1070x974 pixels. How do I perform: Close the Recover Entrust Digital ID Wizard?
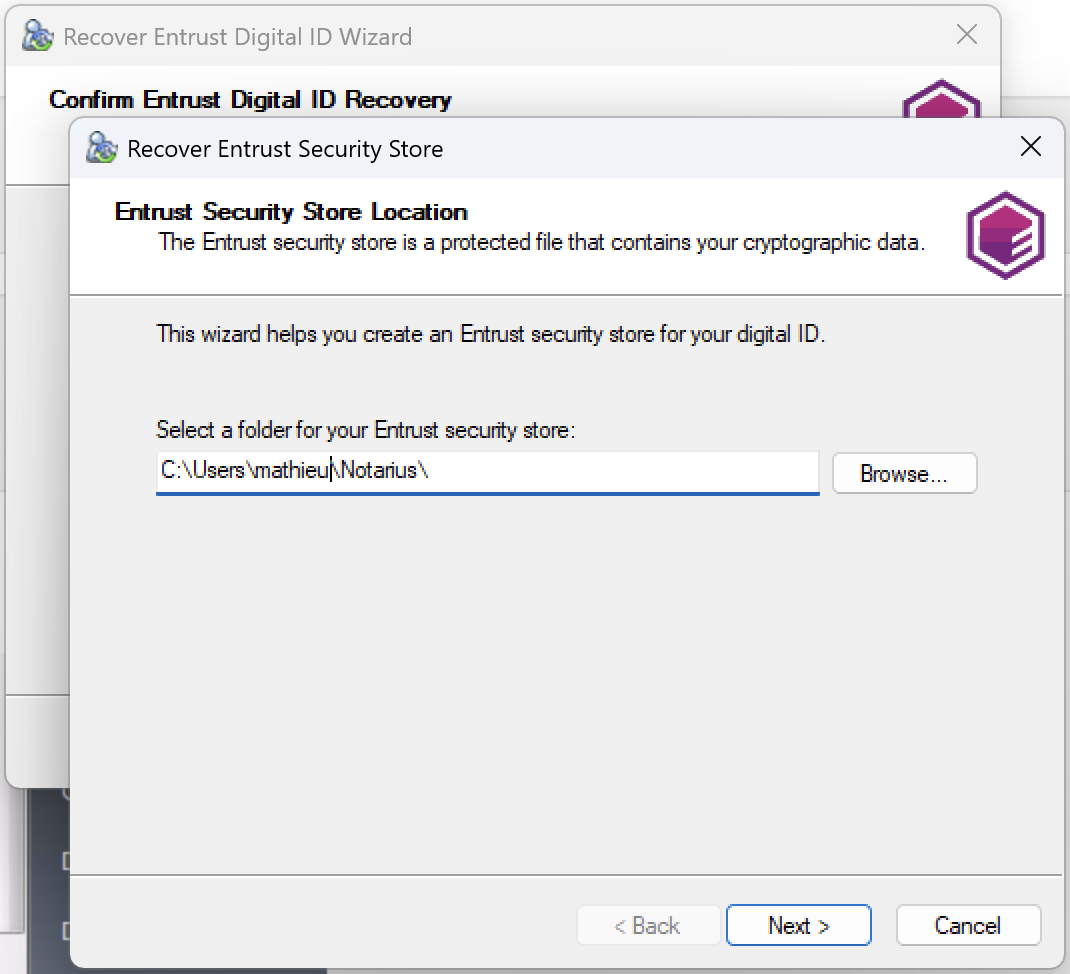[966, 35]
